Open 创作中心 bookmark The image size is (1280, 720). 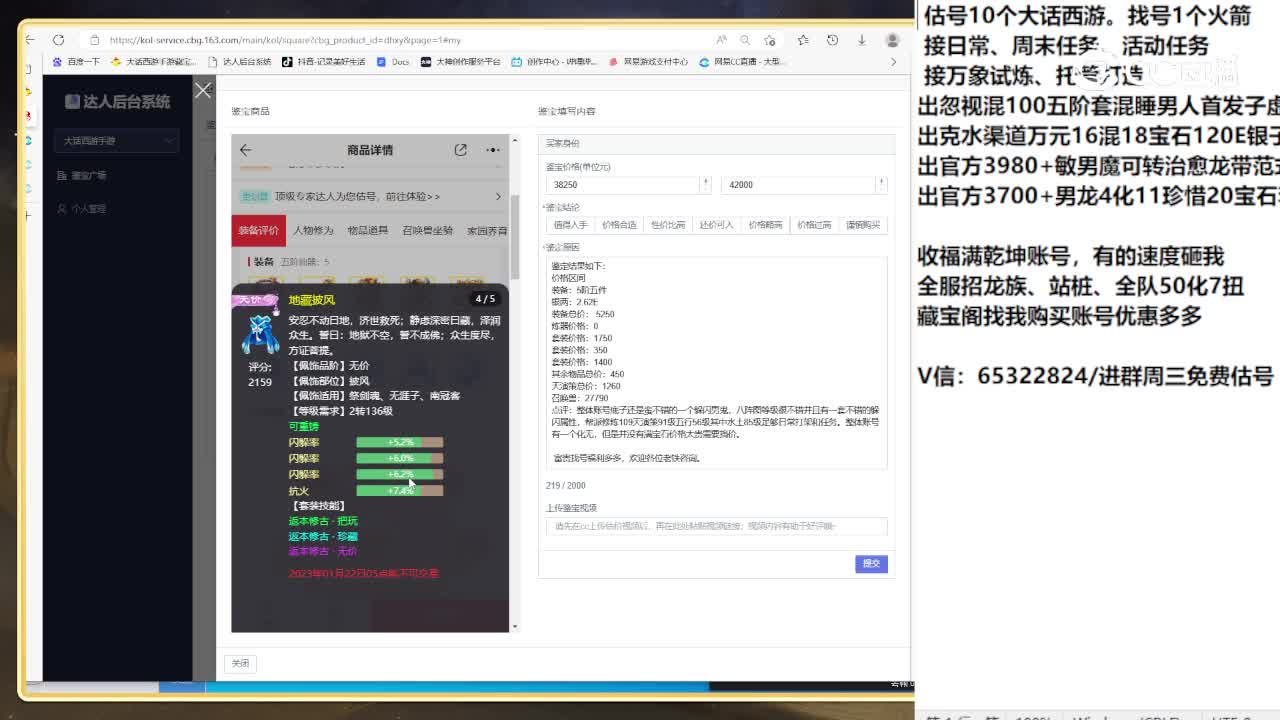pyautogui.click(x=554, y=62)
